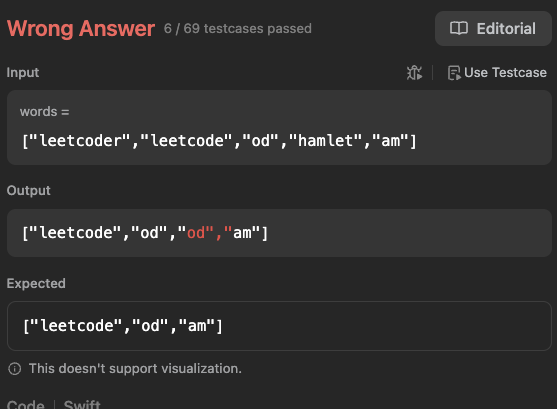Select the Code tab label
This screenshot has width=557, height=409.
click(26, 405)
